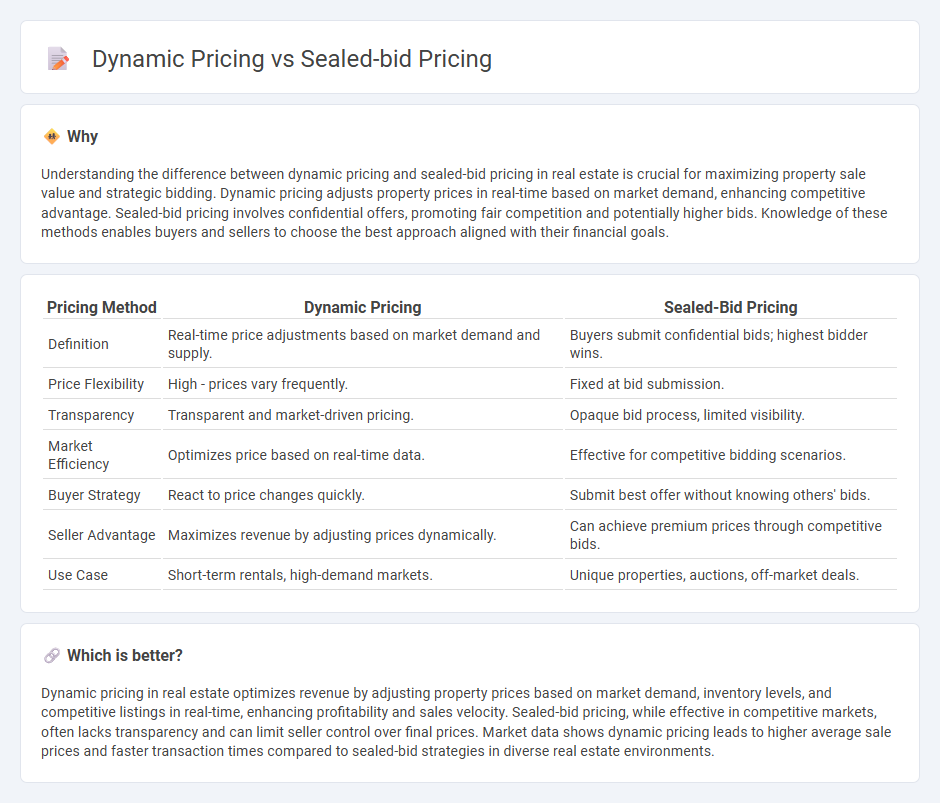The height and width of the screenshot is (803, 940).
Task: Click cell 'Submit best offer without knowing others' bids.'
Action: click(x=731, y=495)
